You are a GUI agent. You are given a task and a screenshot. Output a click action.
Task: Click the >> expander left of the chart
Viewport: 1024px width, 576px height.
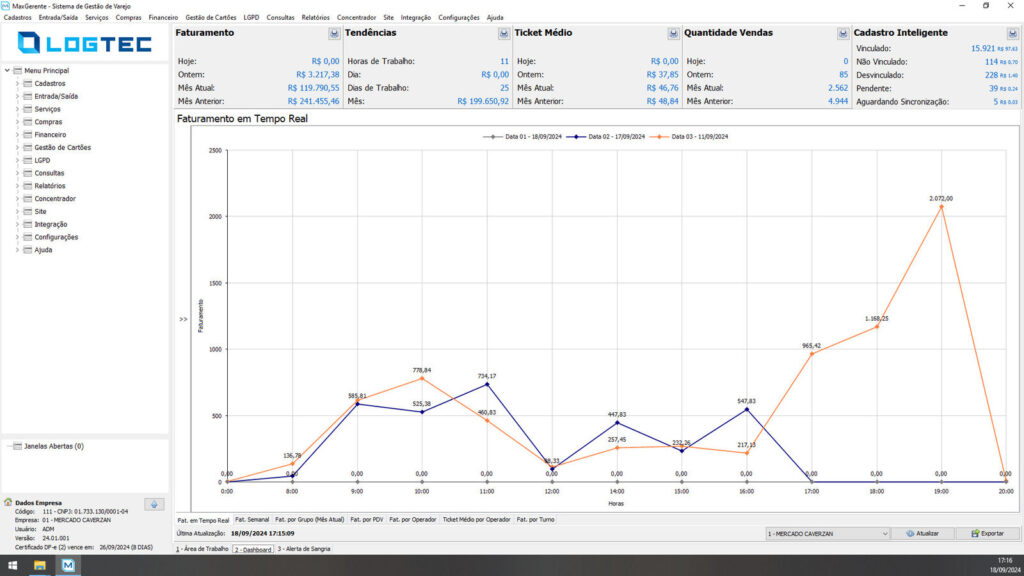[x=184, y=319]
